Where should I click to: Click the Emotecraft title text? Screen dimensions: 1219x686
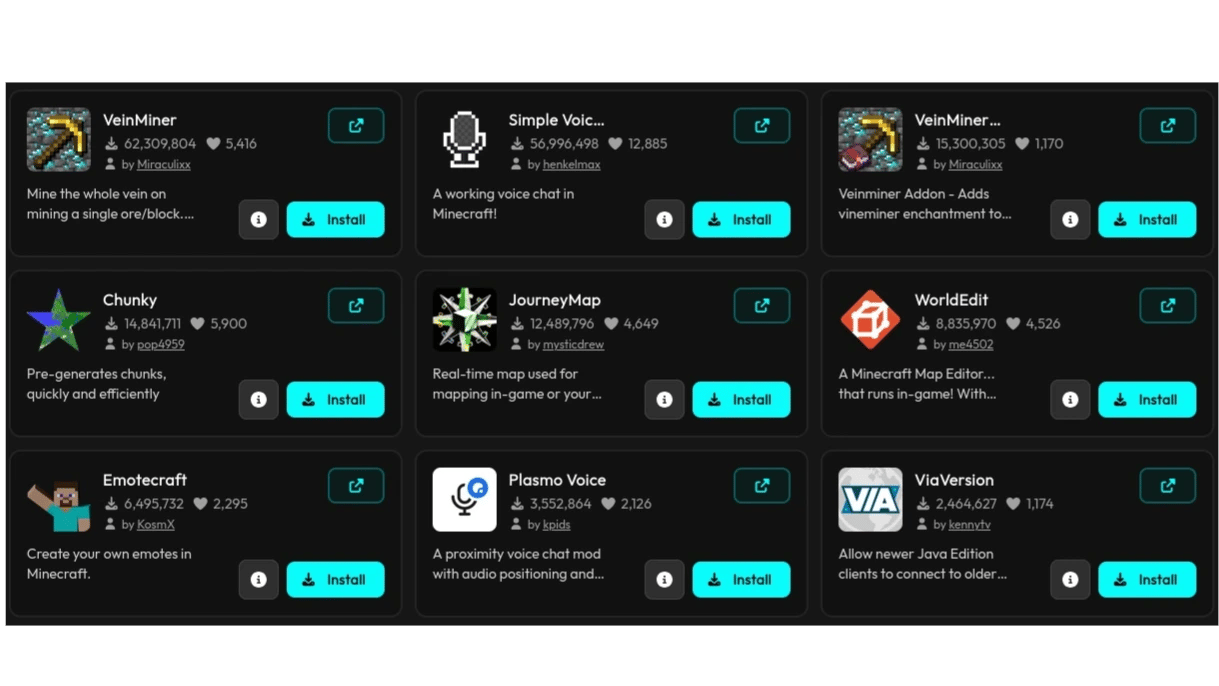(x=145, y=480)
